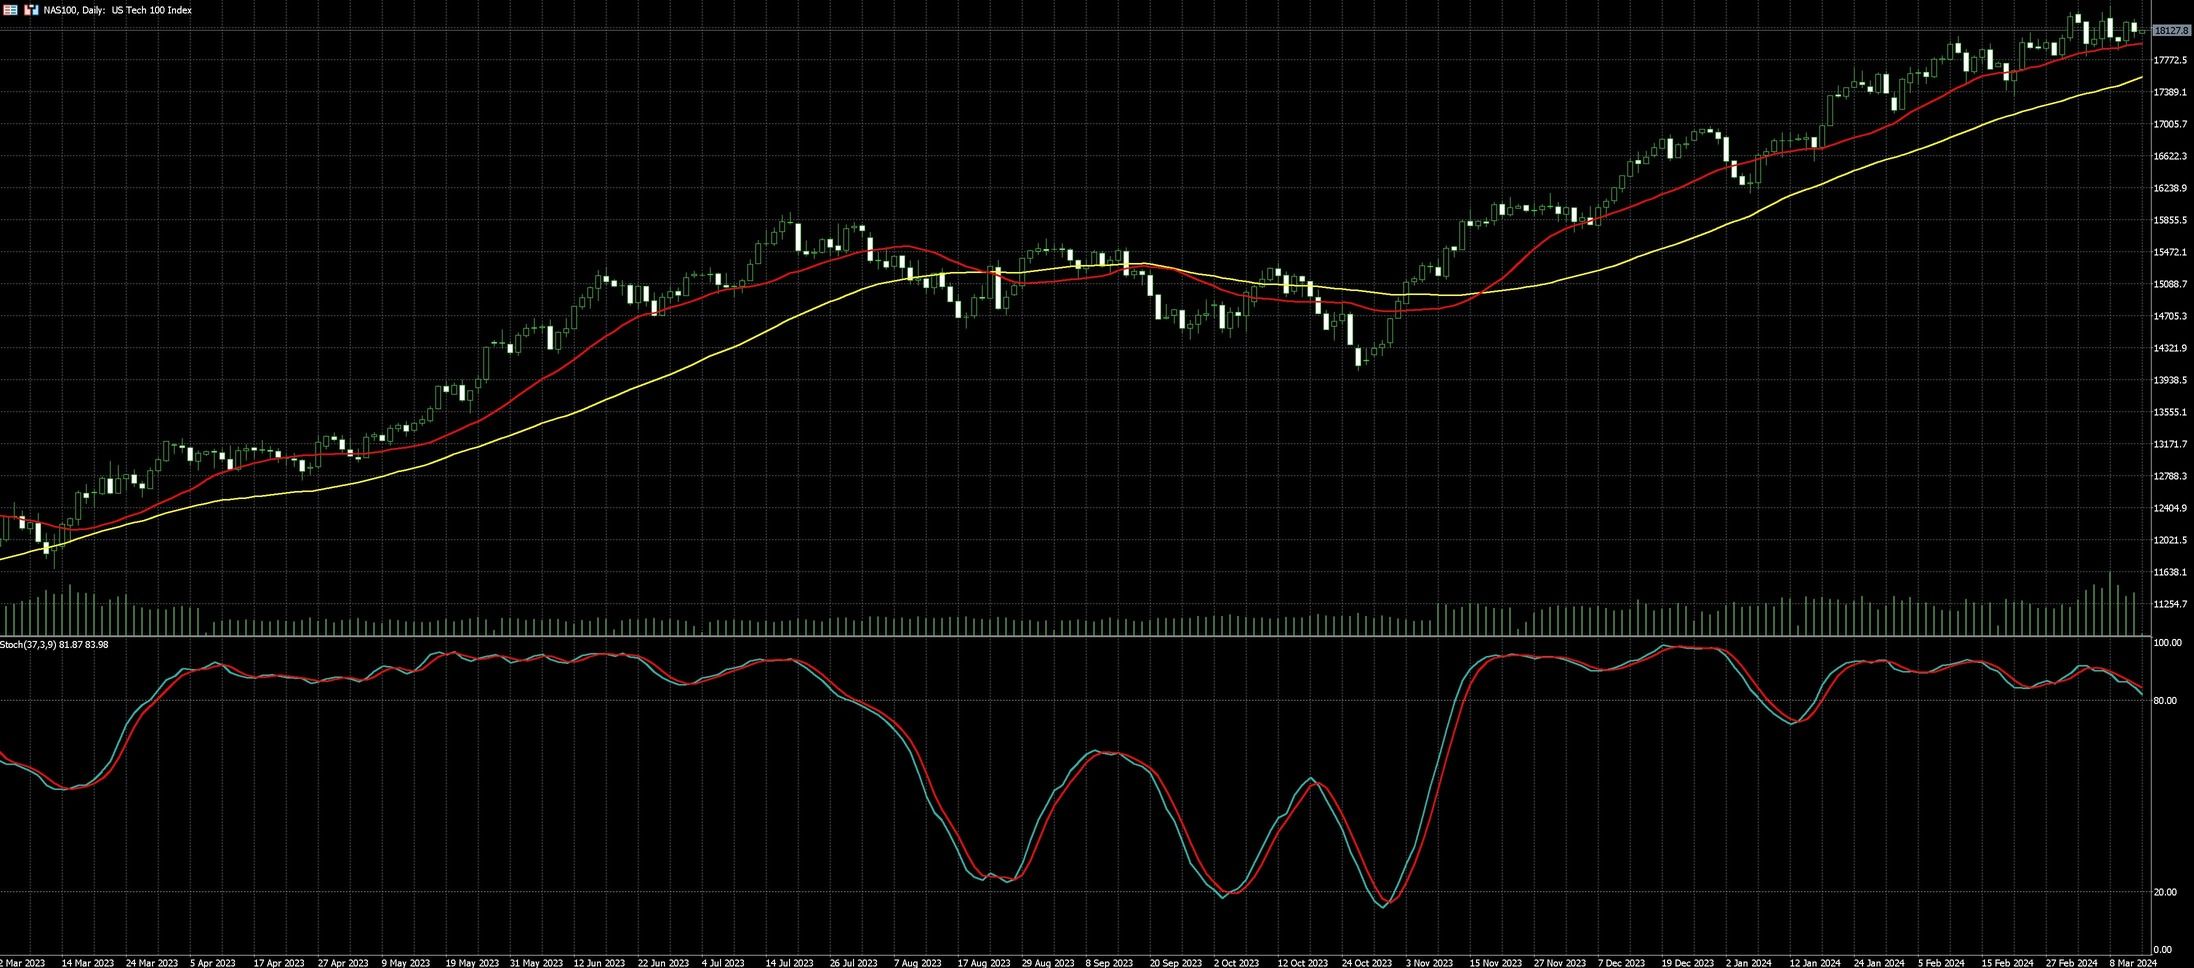
Task: Select the 80.00 stochastic level label
Action: pyautogui.click(x=2165, y=701)
